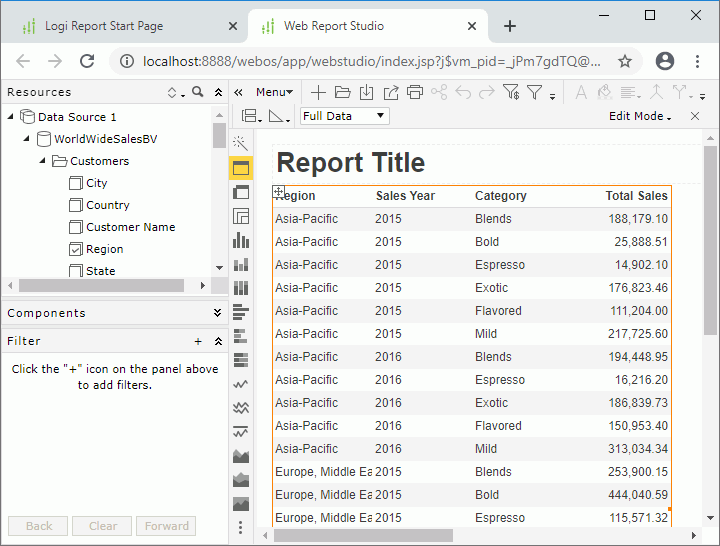The height and width of the screenshot is (546, 720).
Task: Click the Report Title heading
Action: 350,163
